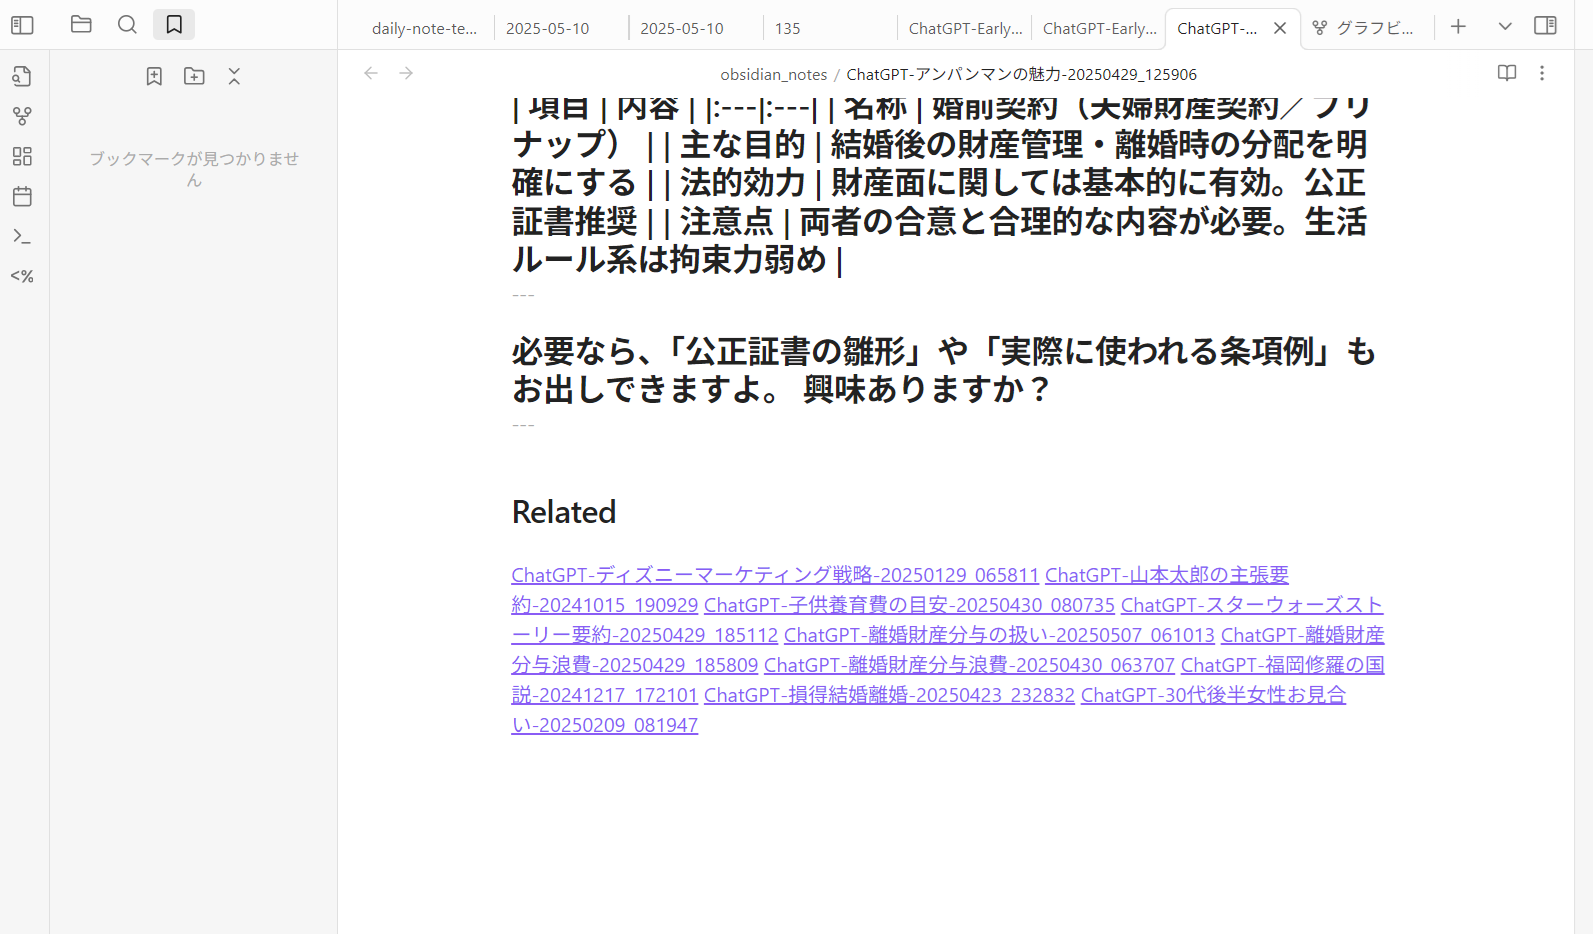Open the ディズニーマーケティング戦略 link
1593x934 pixels.
(775, 575)
